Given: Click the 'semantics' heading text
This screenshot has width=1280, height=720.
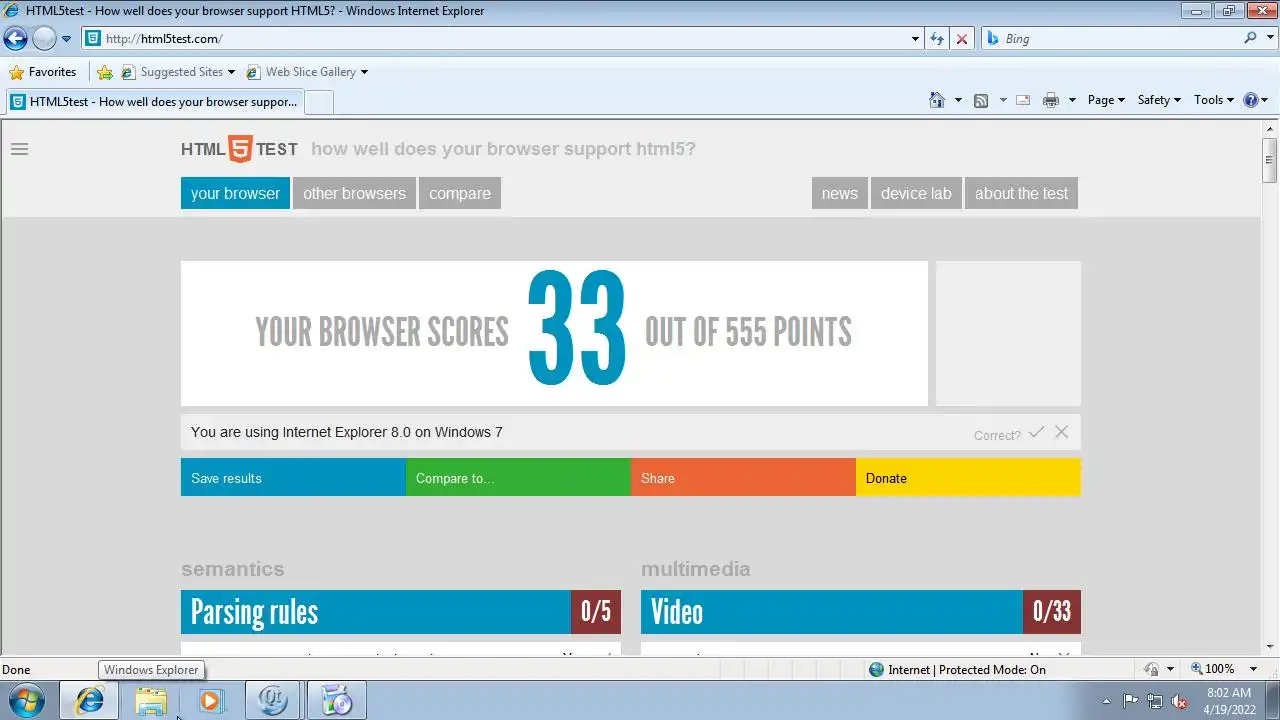Looking at the screenshot, I should click(233, 569).
